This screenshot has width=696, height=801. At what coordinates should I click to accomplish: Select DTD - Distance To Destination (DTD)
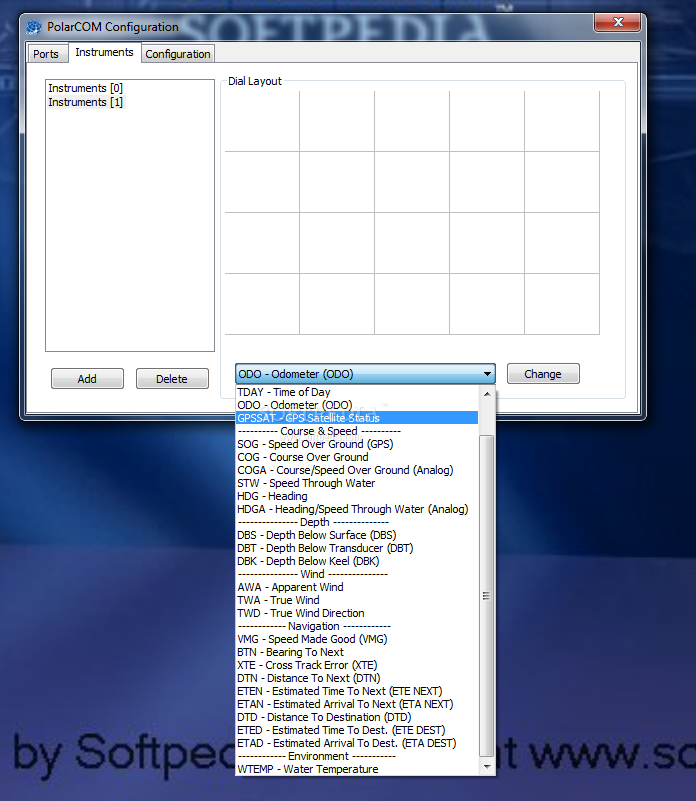pos(357,718)
